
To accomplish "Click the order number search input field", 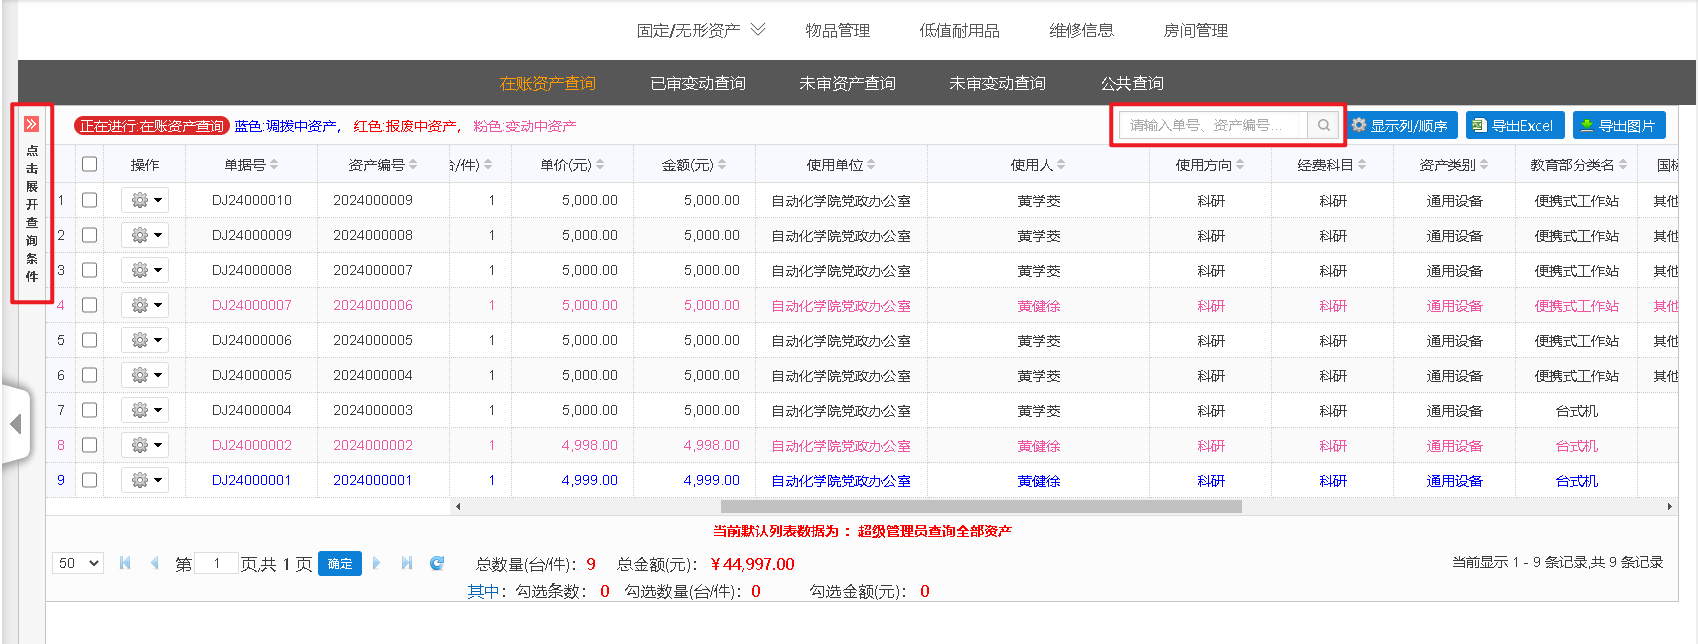I will coord(1212,125).
